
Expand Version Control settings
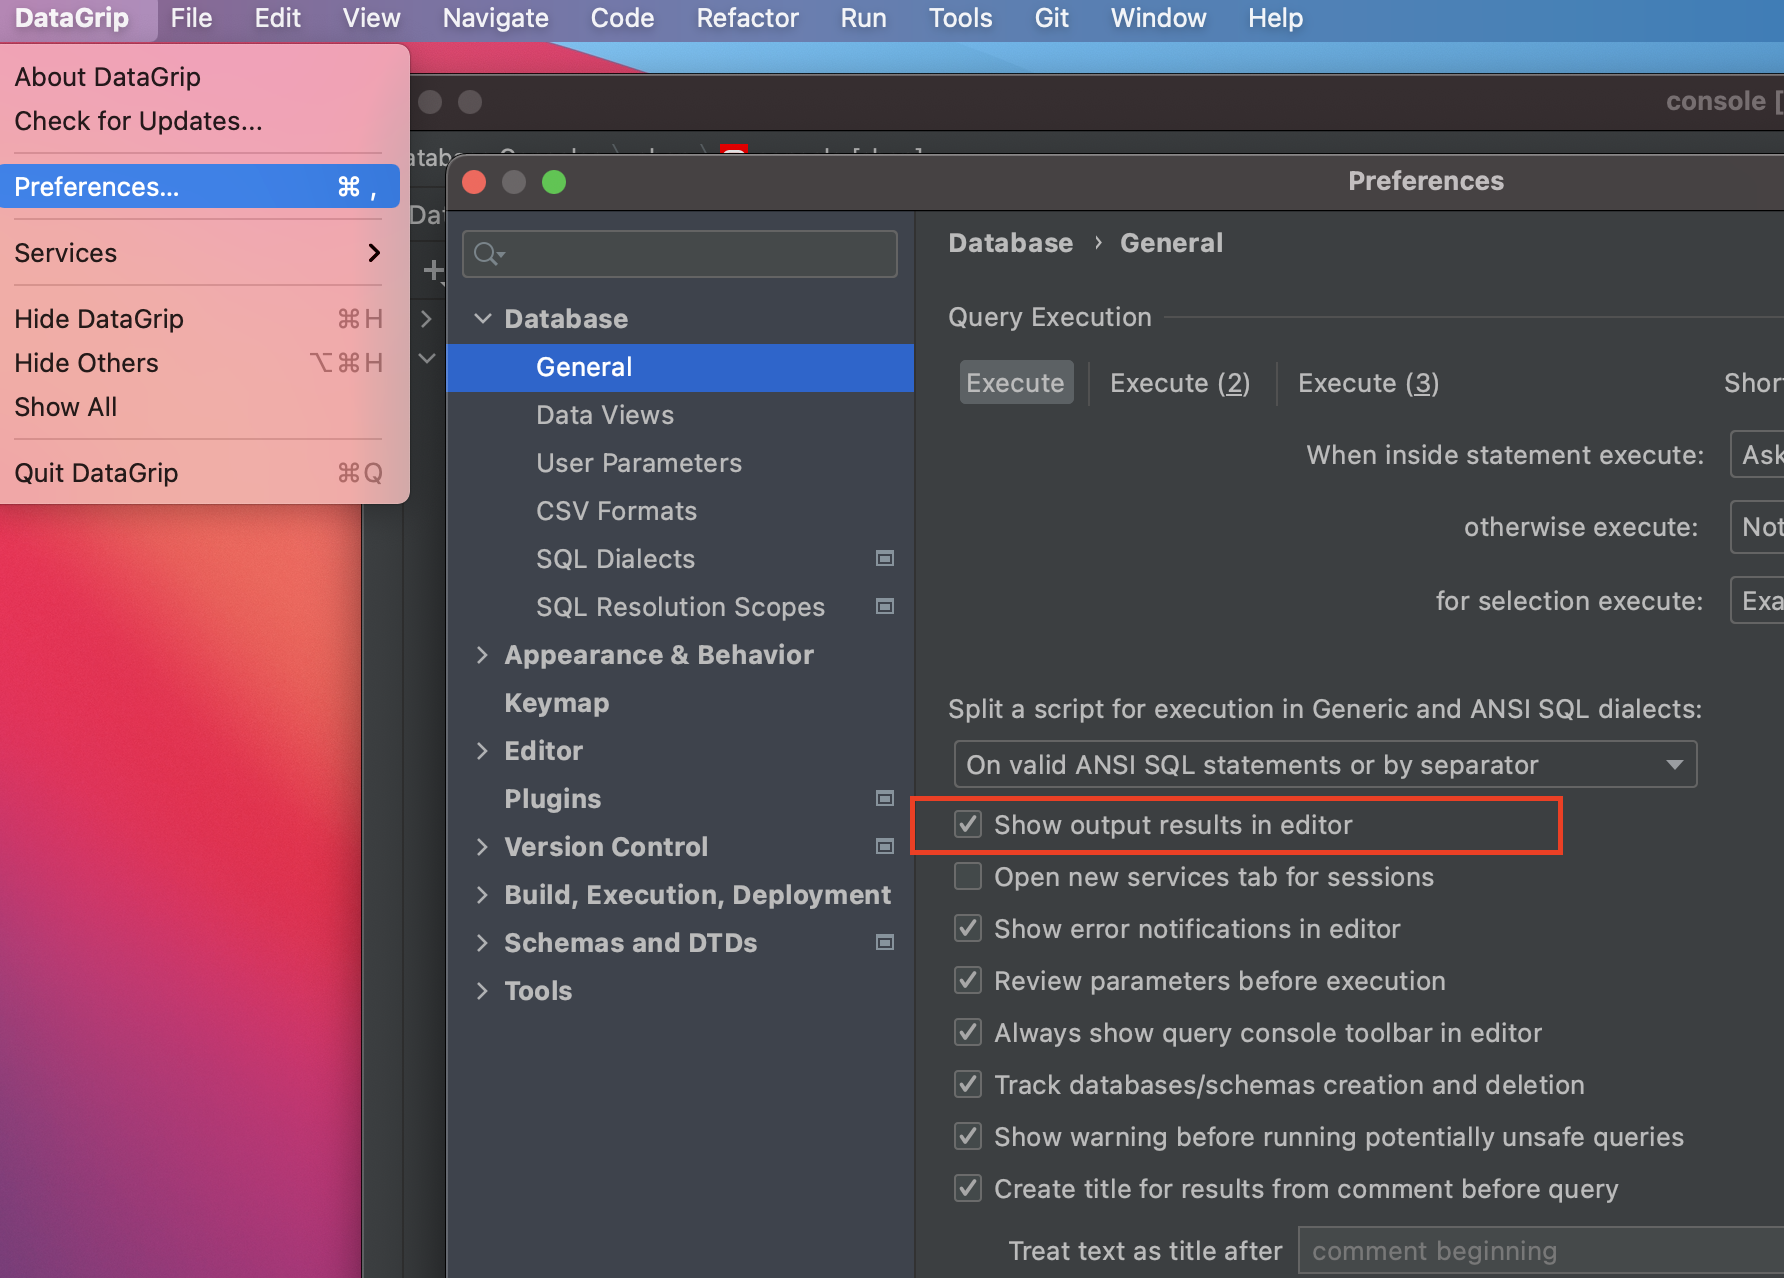pos(483,846)
